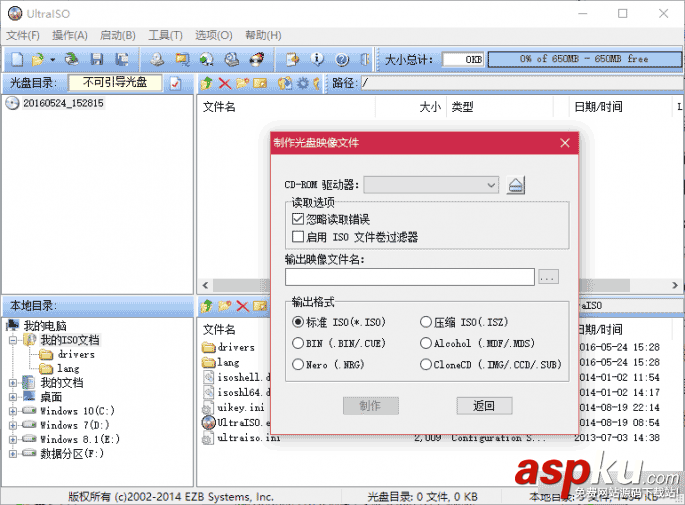Screen dimensions: 685x505
Task: Click the red Delete icon in local pane
Action: click(242, 306)
